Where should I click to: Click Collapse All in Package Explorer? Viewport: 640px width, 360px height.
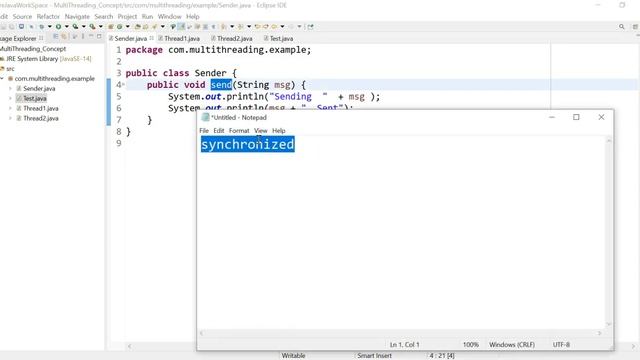(56, 36)
